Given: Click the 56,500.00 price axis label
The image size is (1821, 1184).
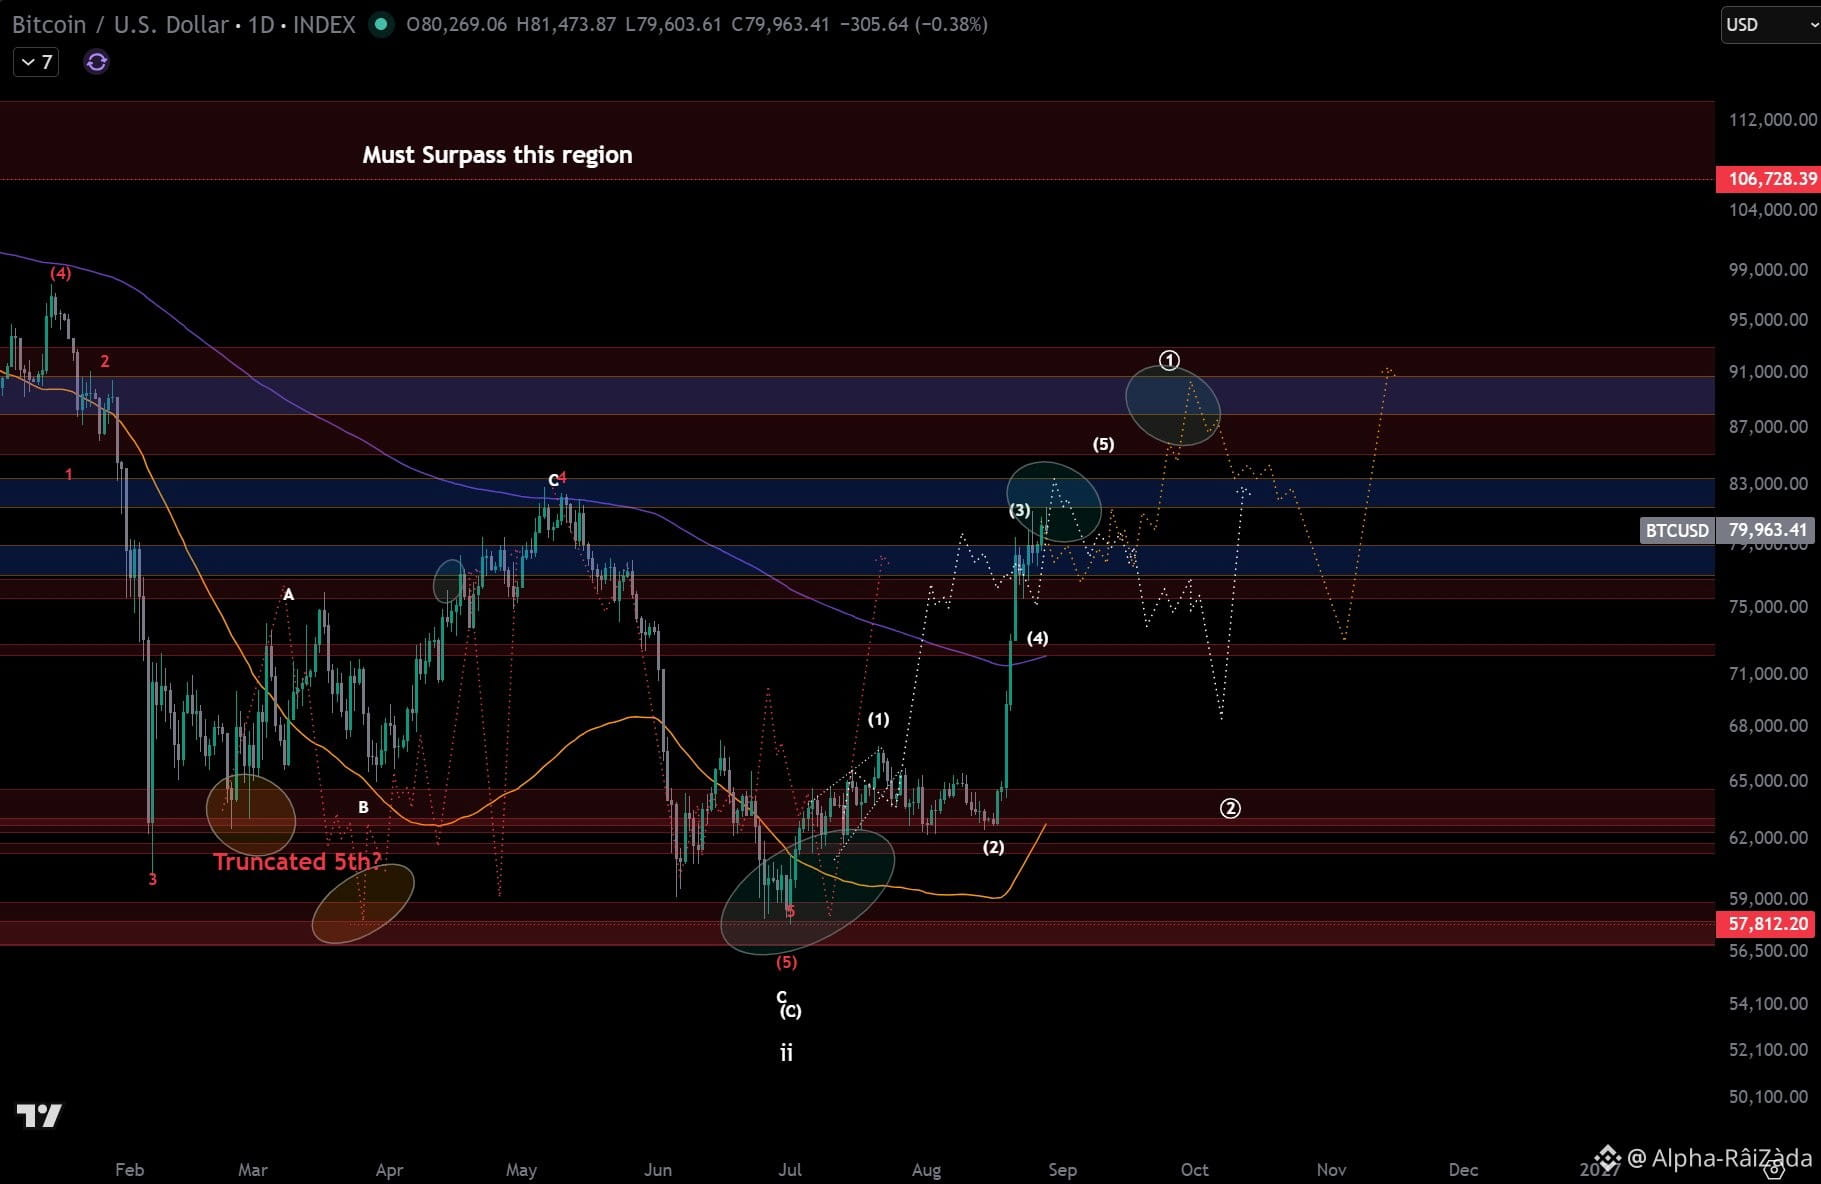Looking at the screenshot, I should pyautogui.click(x=1768, y=951).
